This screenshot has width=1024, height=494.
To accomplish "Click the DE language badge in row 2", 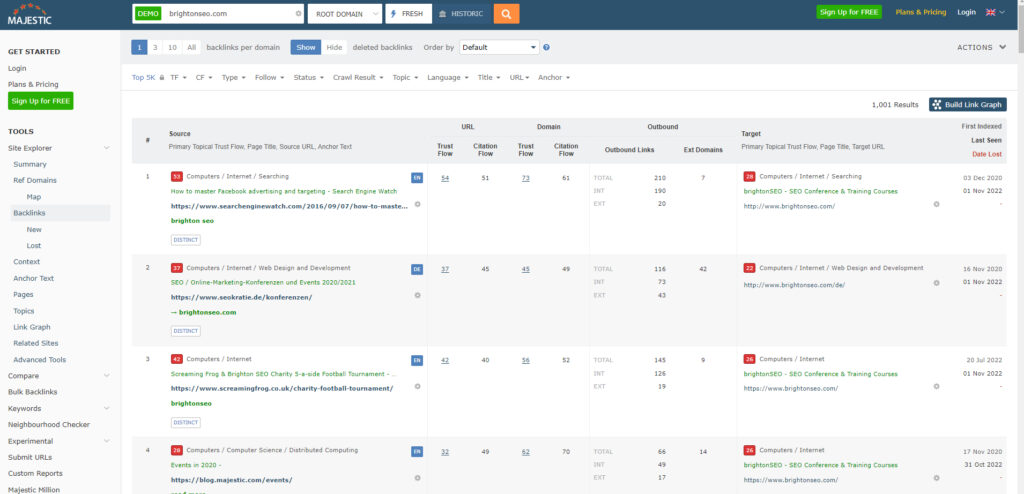I will [417, 269].
